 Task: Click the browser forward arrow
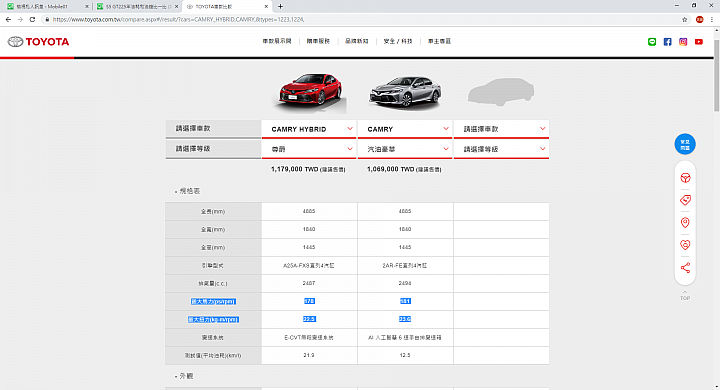(x=20, y=19)
